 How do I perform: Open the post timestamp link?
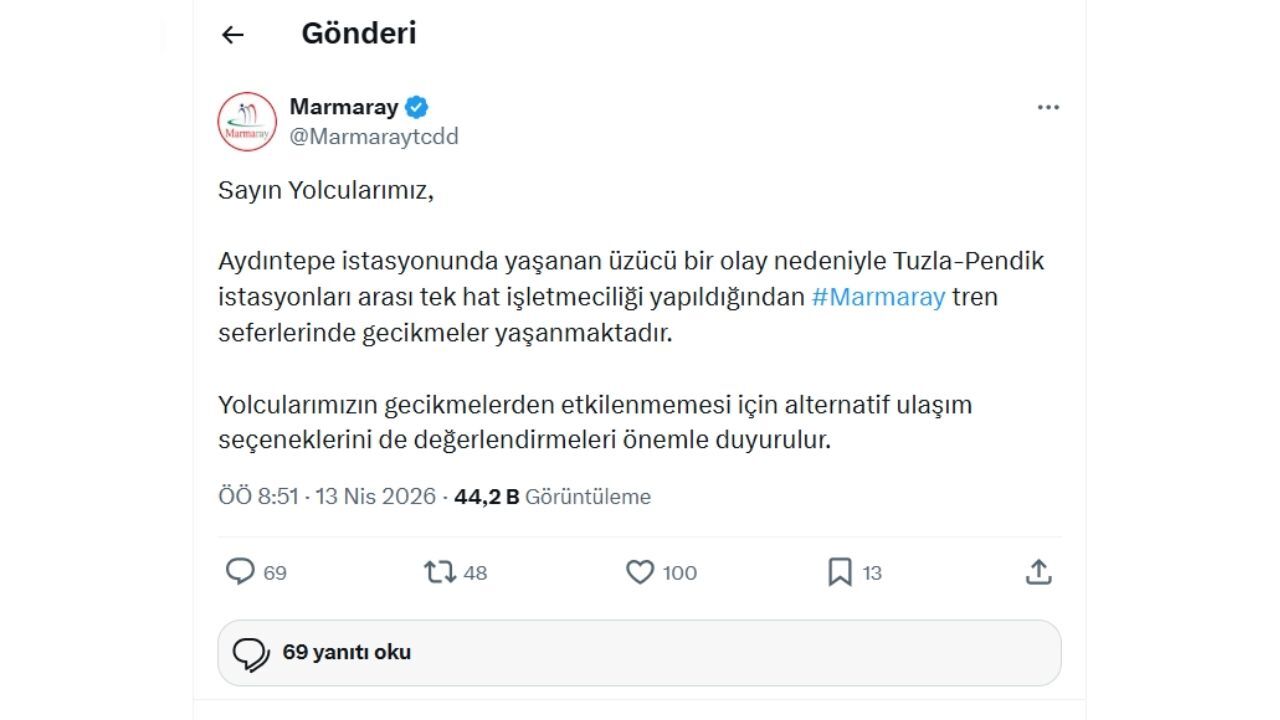pos(328,496)
